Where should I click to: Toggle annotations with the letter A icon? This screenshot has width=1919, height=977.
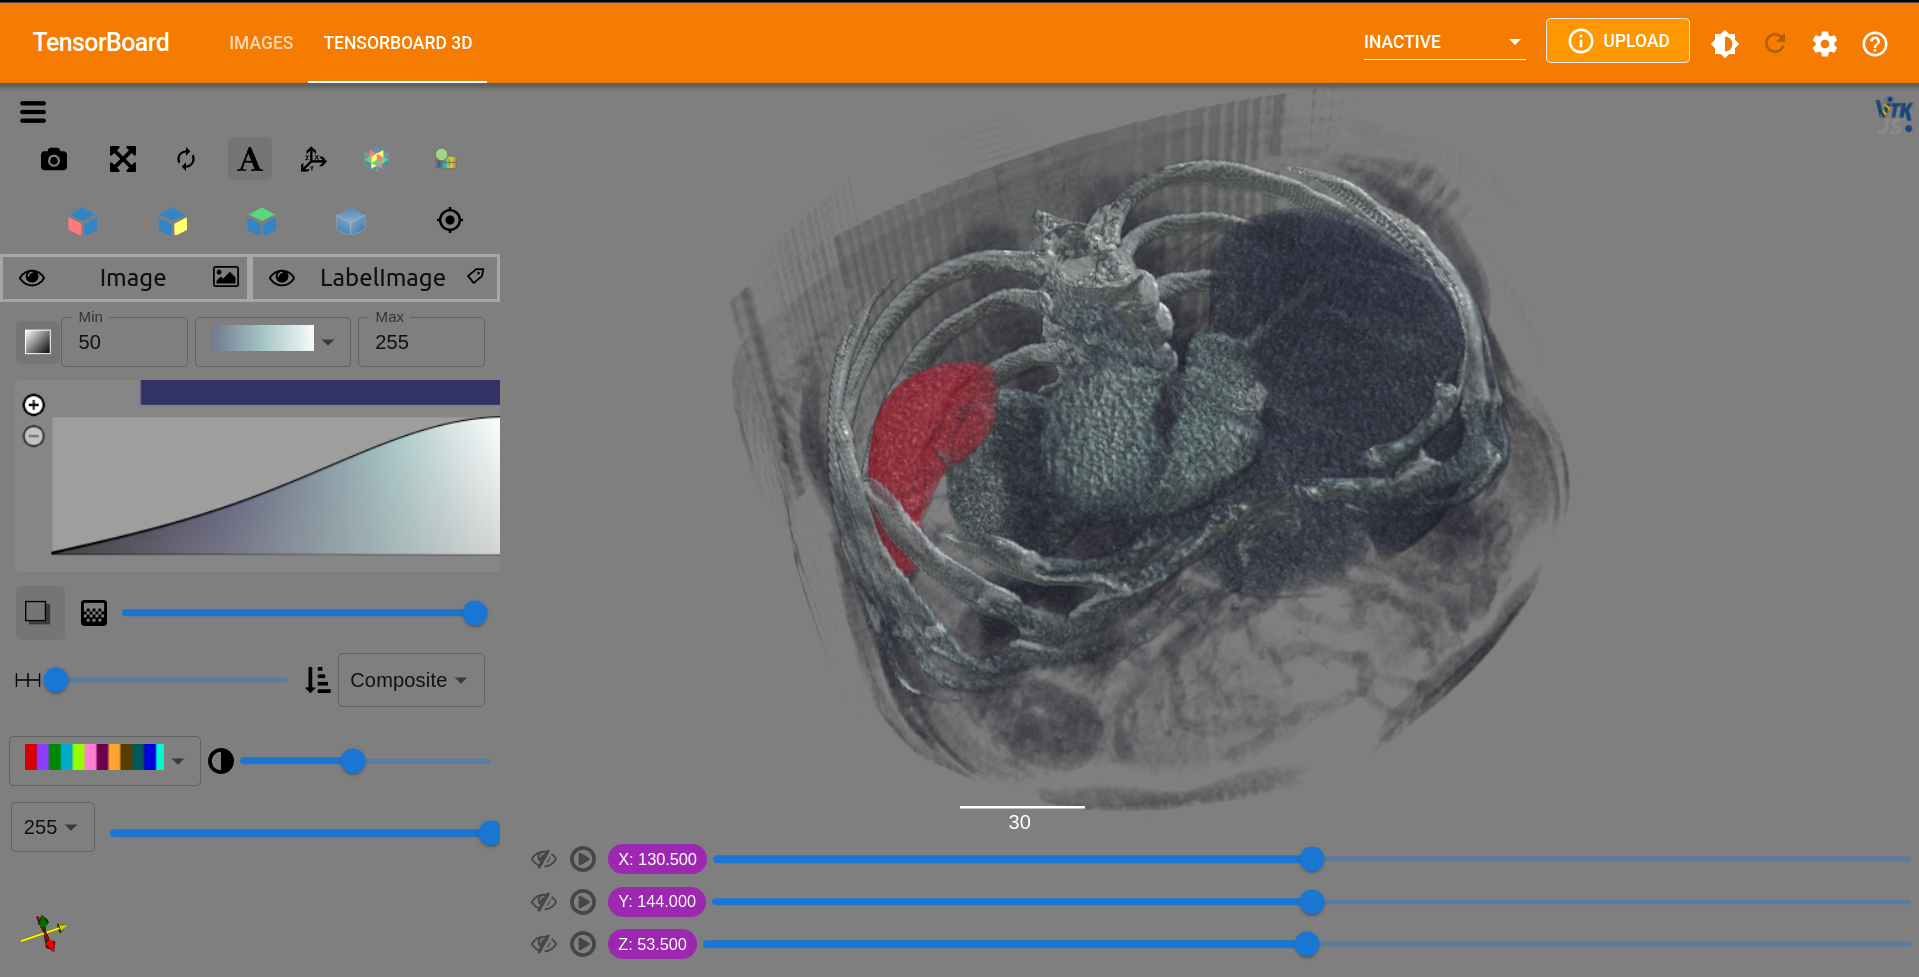[250, 160]
